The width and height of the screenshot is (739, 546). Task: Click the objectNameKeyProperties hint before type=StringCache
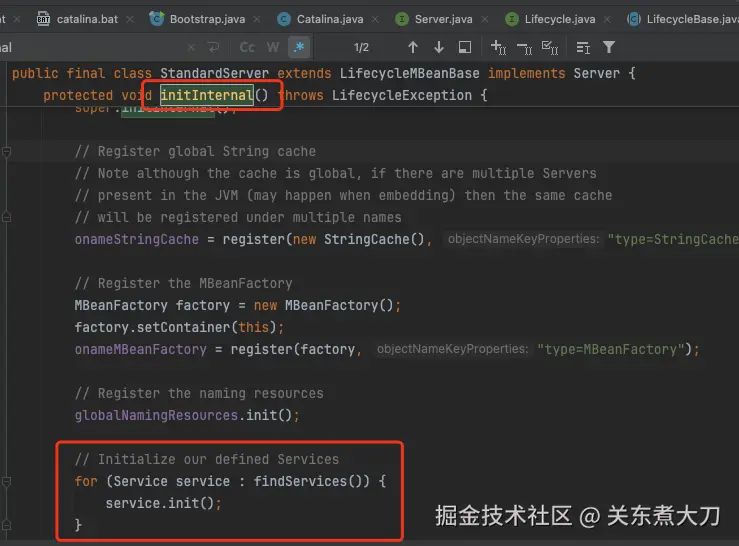pyautogui.click(x=523, y=239)
